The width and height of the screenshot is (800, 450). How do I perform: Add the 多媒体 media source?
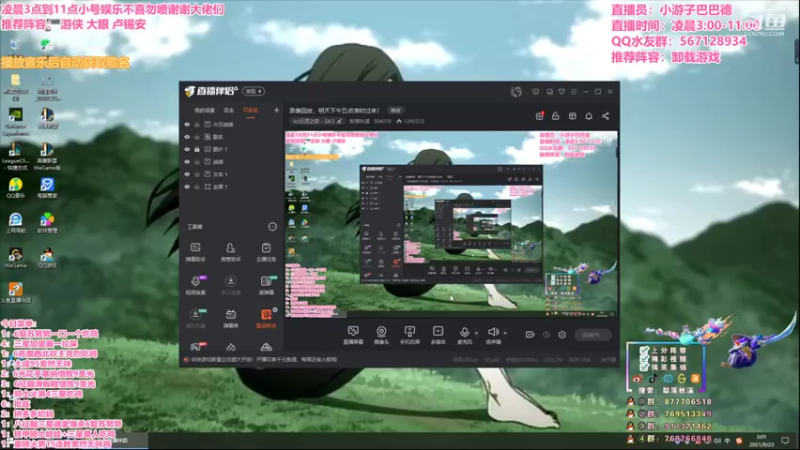point(438,335)
